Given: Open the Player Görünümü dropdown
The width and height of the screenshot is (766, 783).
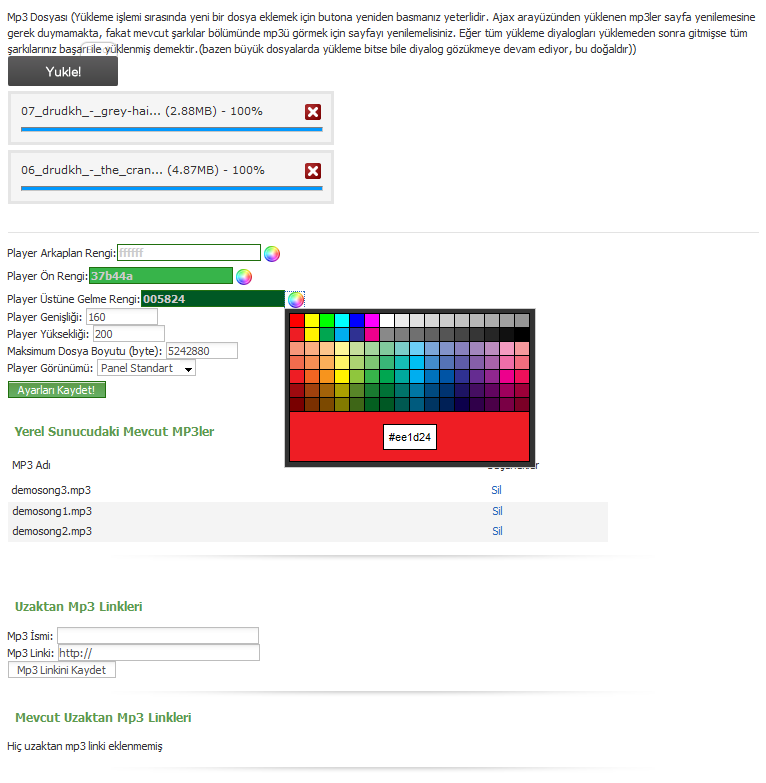Looking at the screenshot, I should click(x=146, y=369).
